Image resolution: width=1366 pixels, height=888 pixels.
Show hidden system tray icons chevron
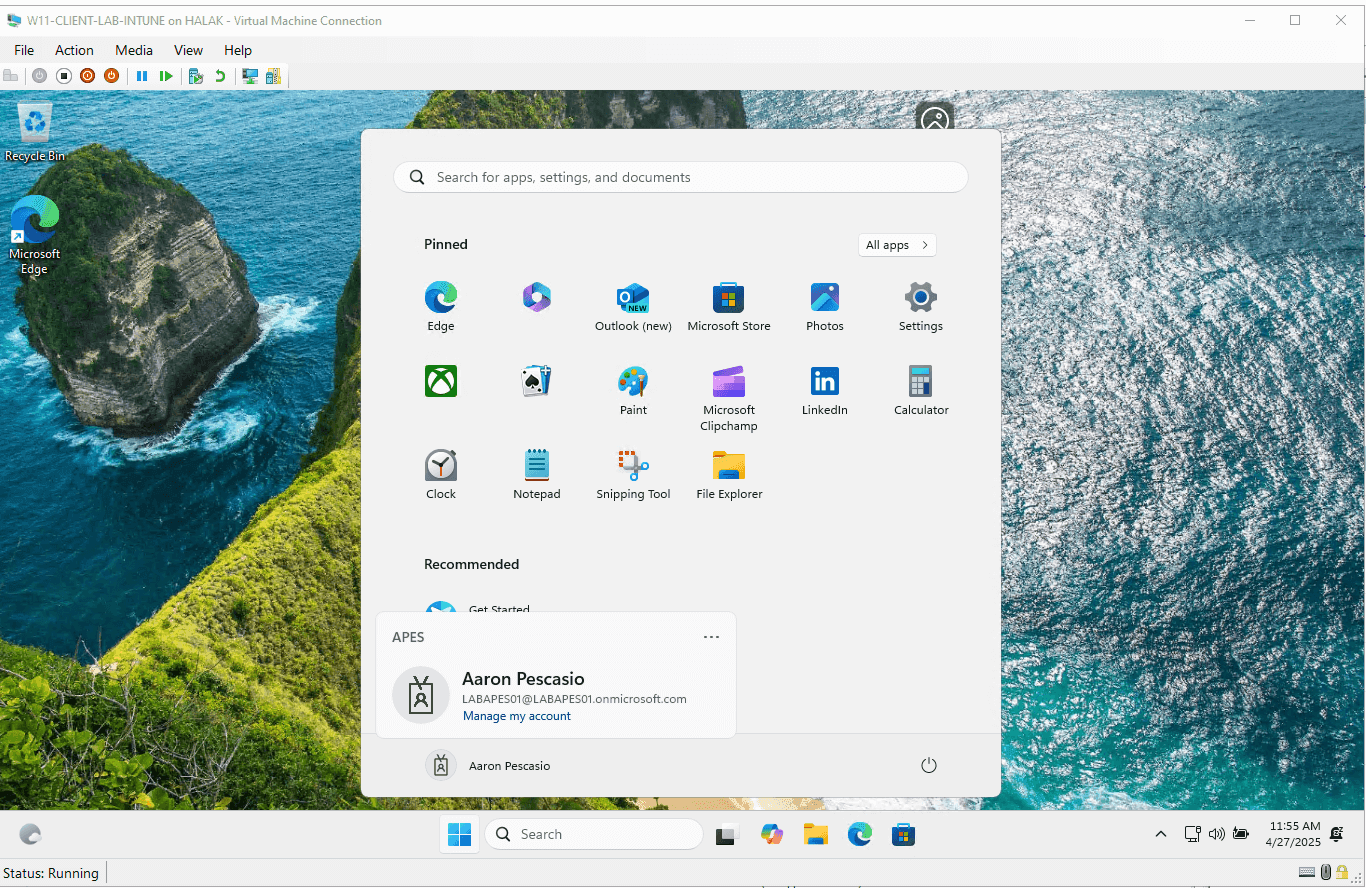(1160, 834)
